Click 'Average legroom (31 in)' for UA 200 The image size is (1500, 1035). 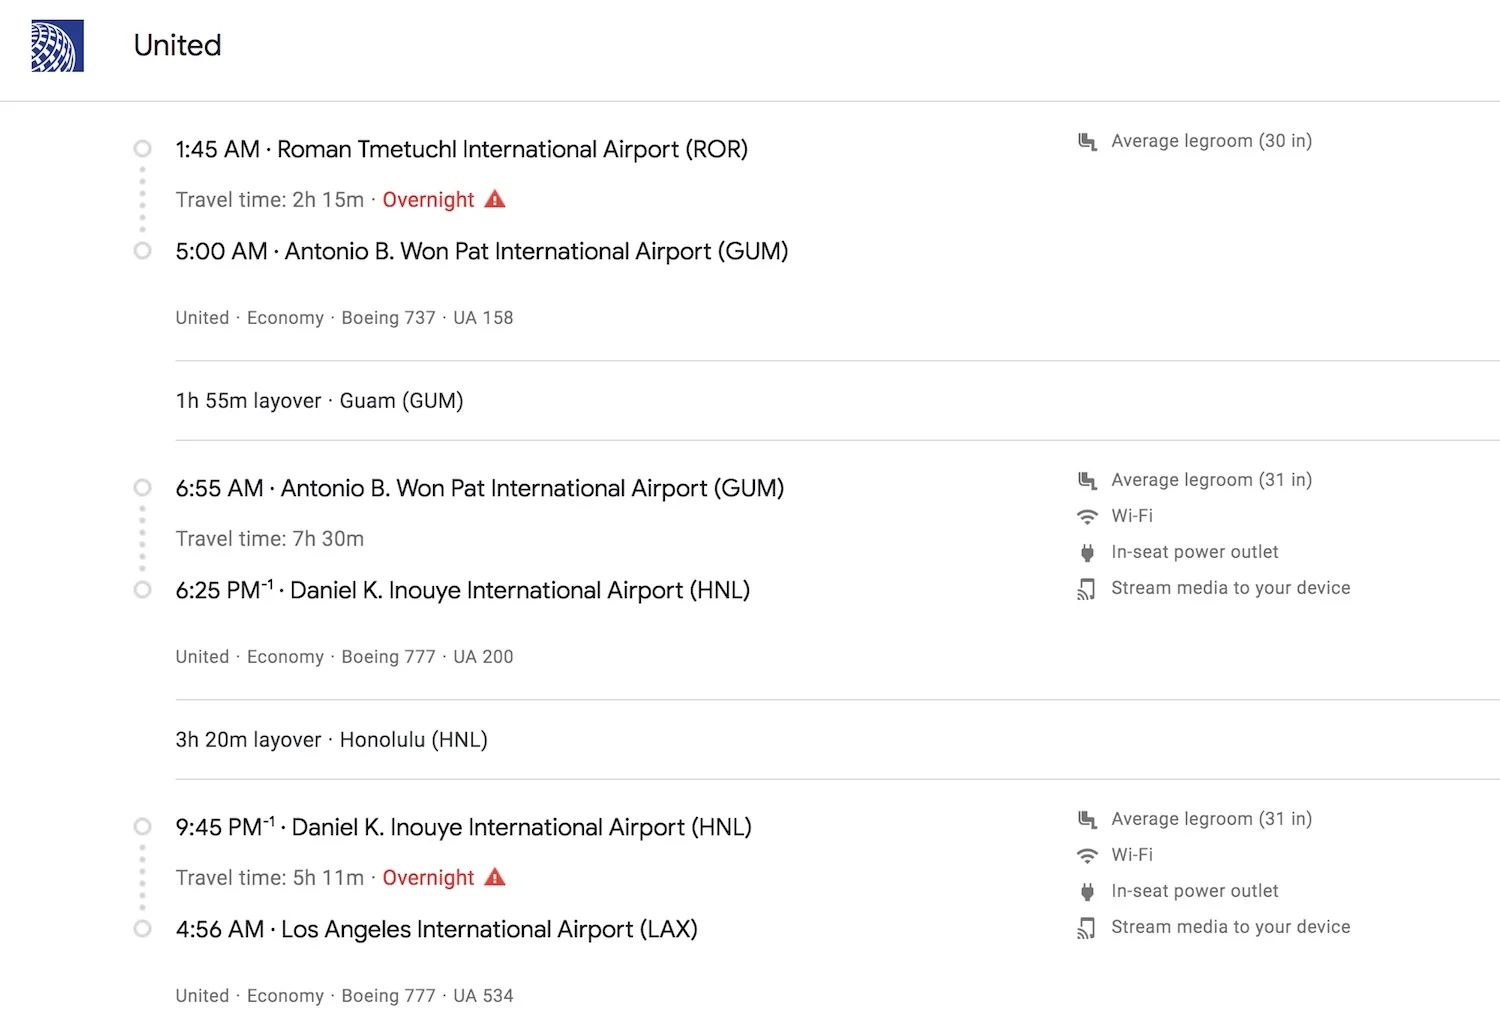(1212, 480)
